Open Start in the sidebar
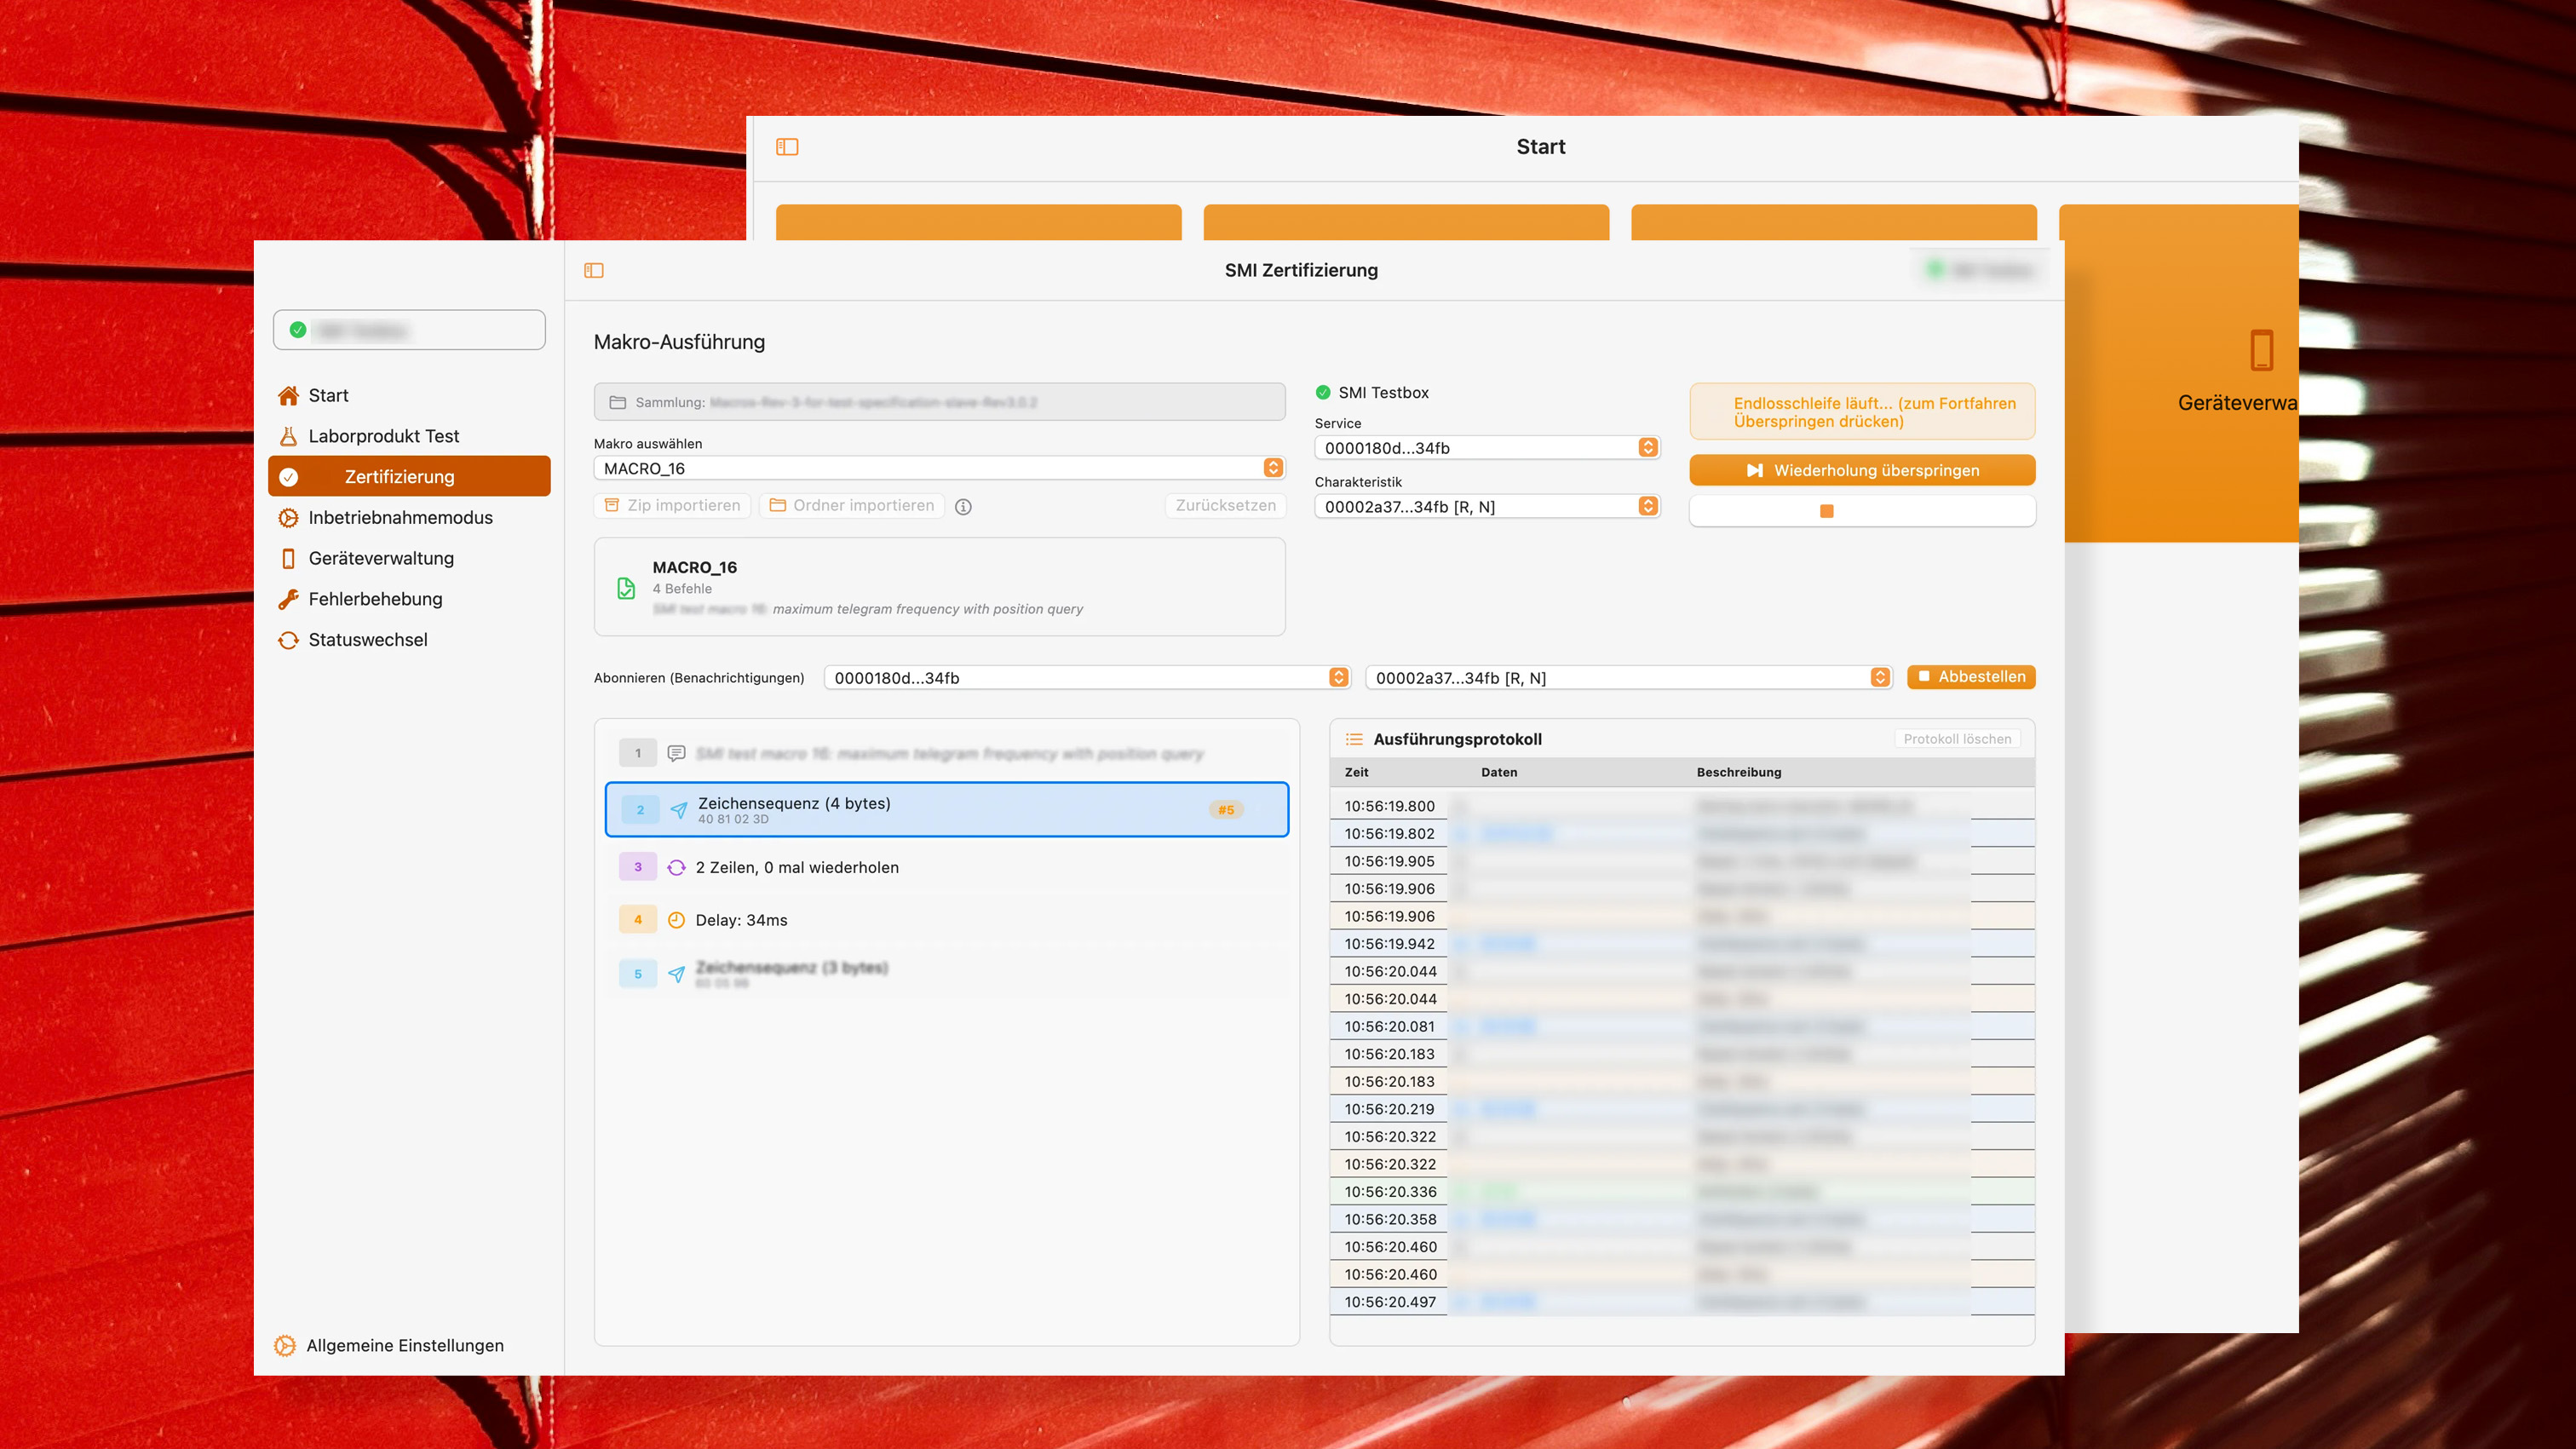This screenshot has height=1449, width=2576. click(409, 395)
